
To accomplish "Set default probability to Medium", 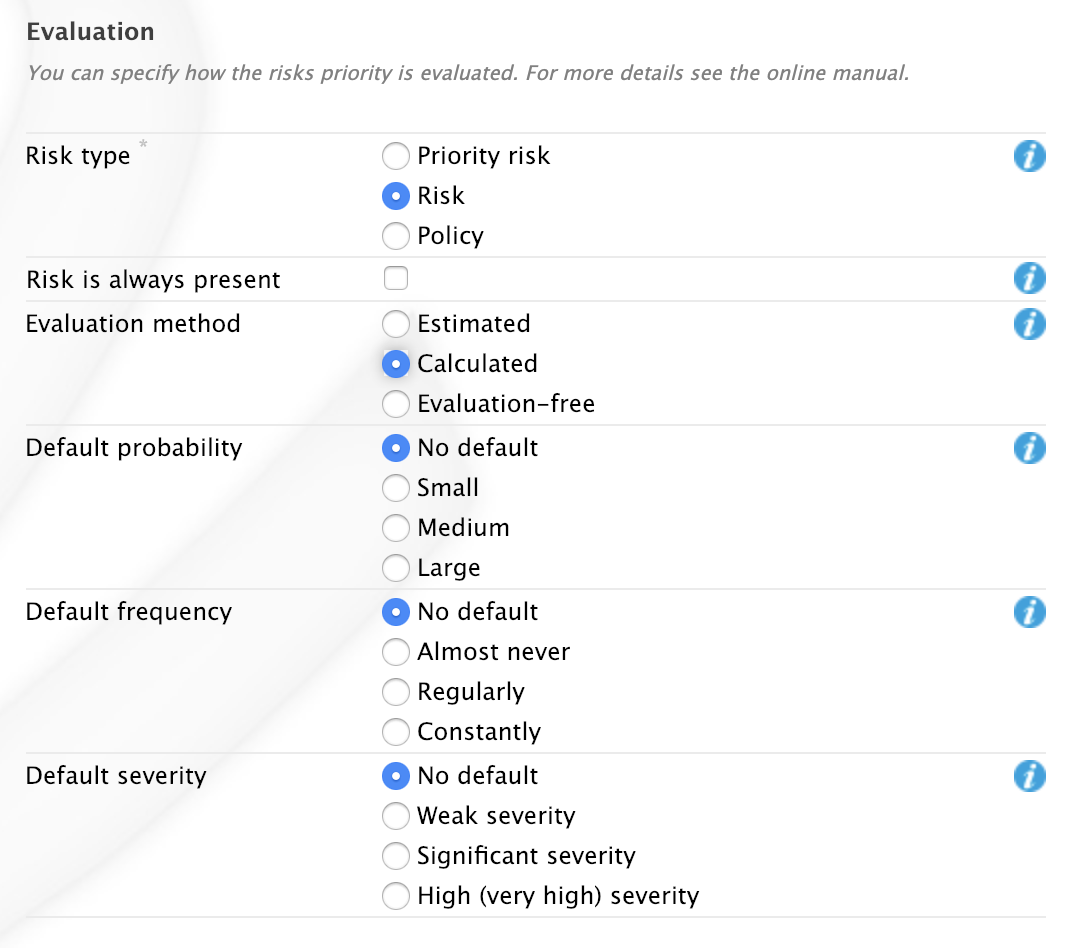I will (x=396, y=528).
